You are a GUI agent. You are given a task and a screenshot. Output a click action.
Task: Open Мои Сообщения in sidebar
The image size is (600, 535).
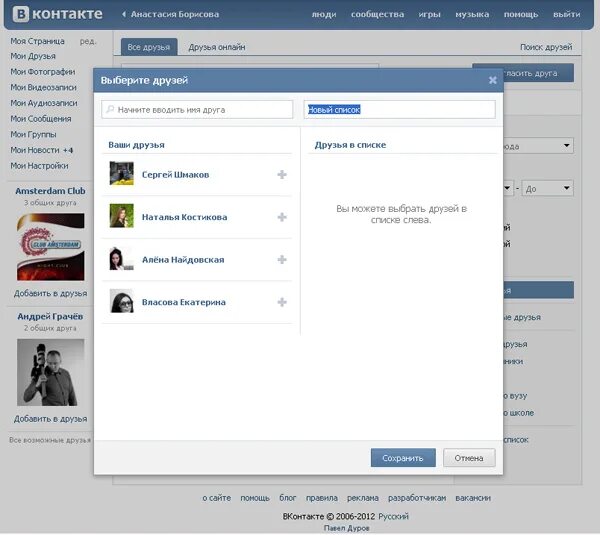41,119
